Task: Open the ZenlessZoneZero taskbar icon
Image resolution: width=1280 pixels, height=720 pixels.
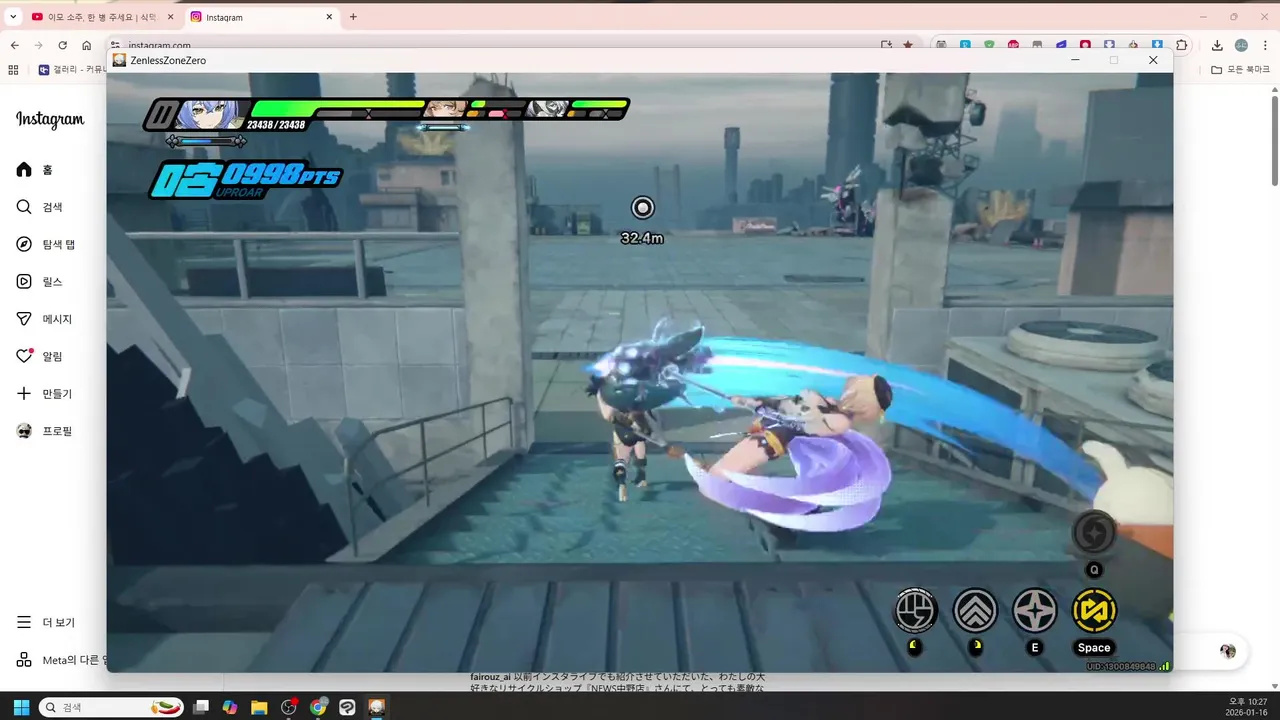Action: coord(377,707)
